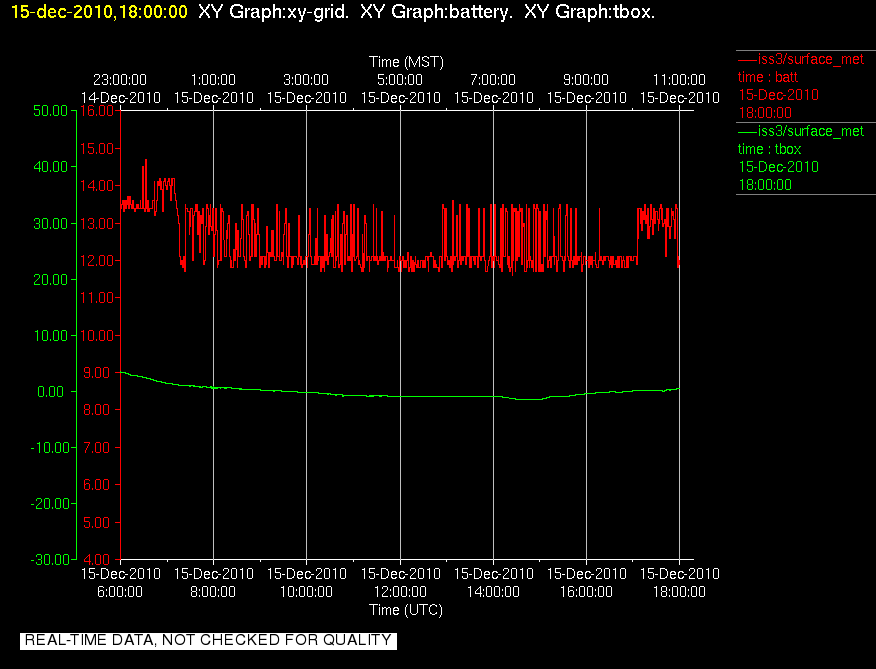Click the green 50.00 axis value

pos(50,111)
